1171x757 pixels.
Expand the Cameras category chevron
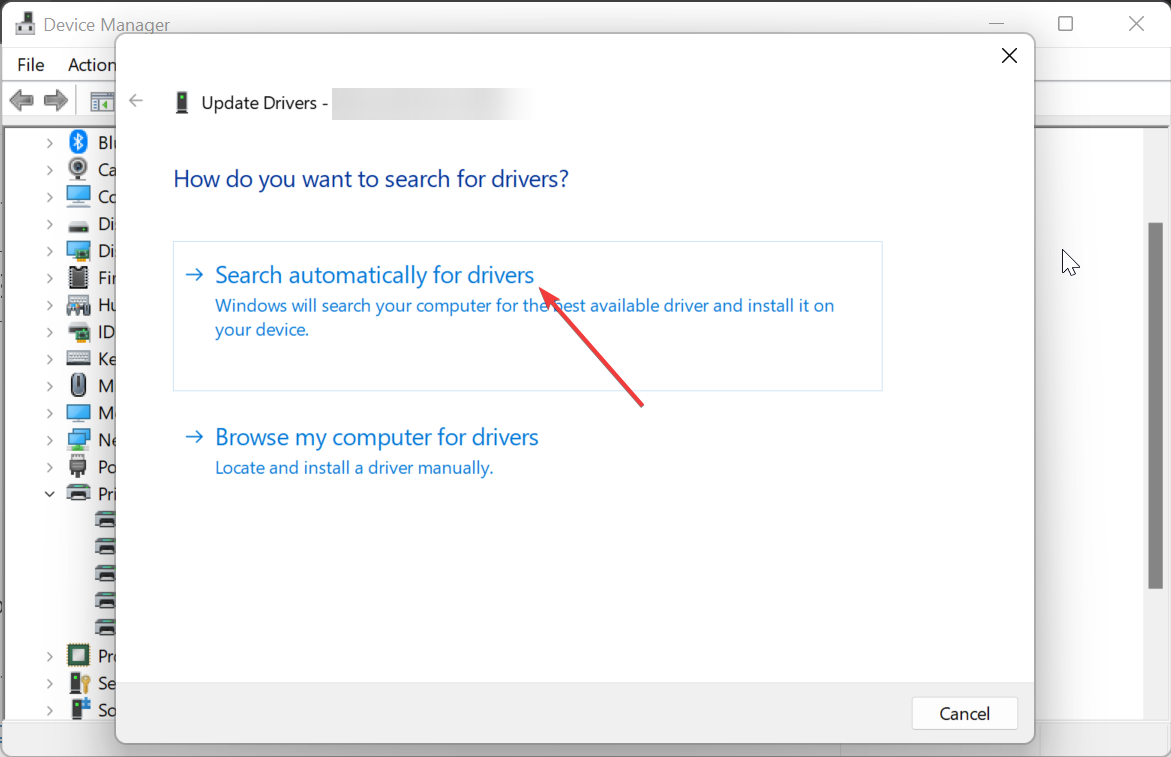(49, 170)
